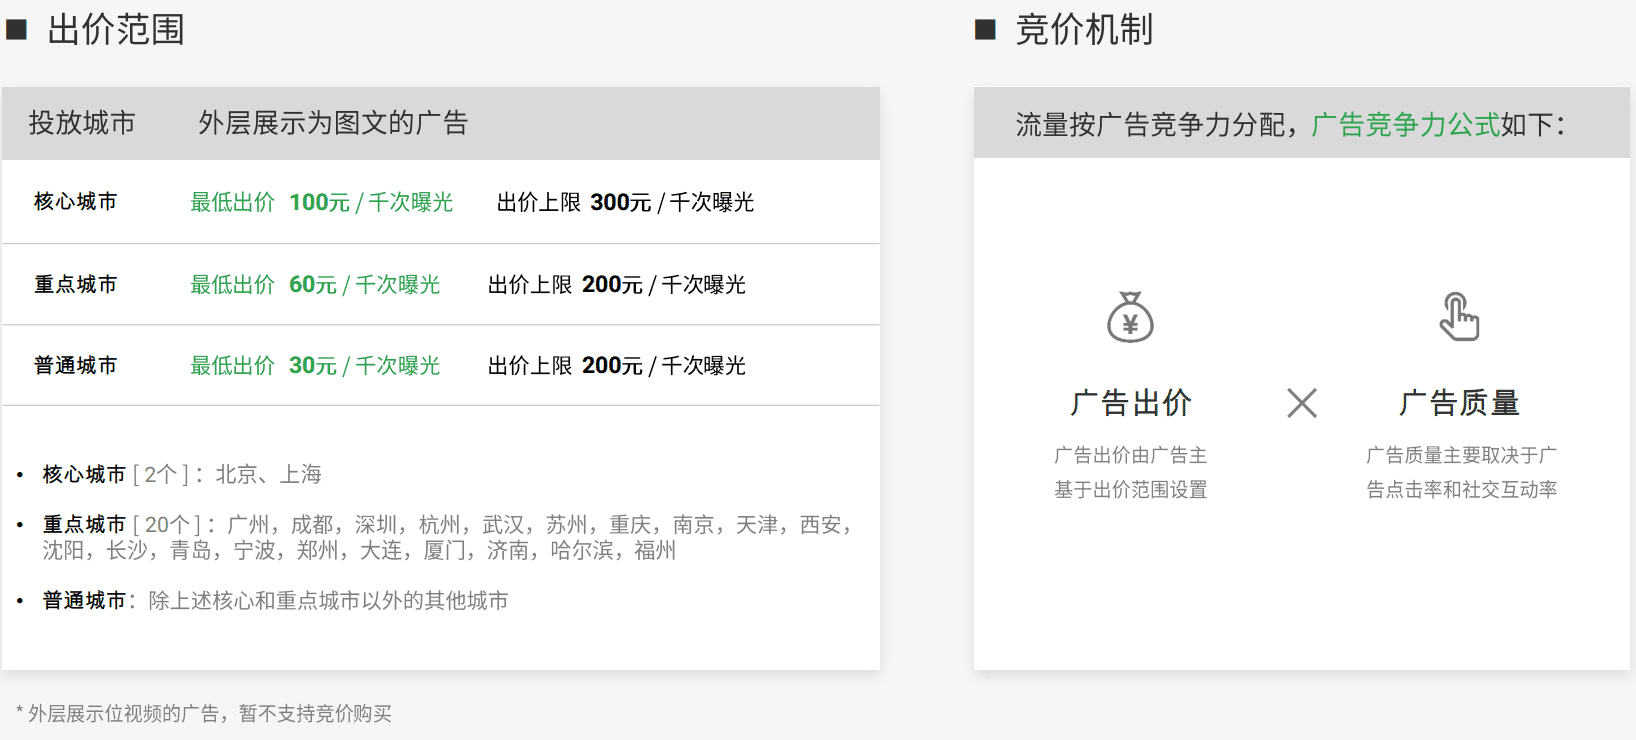1636x740 pixels.
Task: Open the green 广告竞争力公式 link
Action: click(1405, 124)
